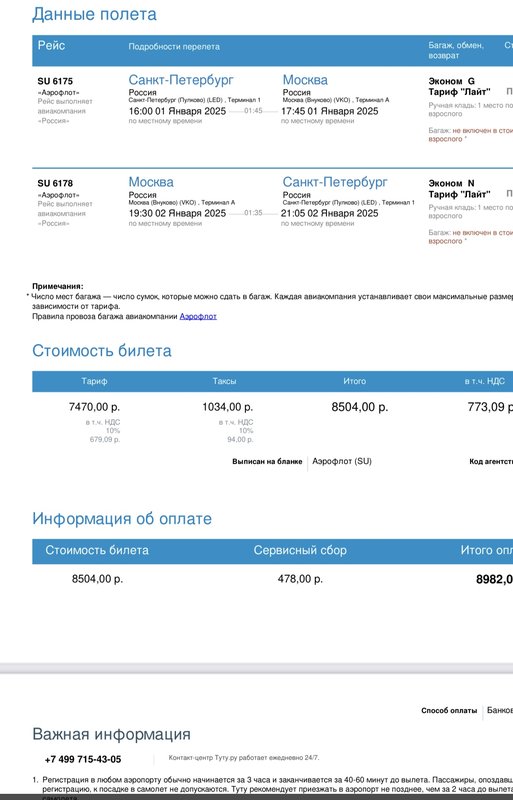Click departure time 19:30 02 Января 2025

pos(177,213)
